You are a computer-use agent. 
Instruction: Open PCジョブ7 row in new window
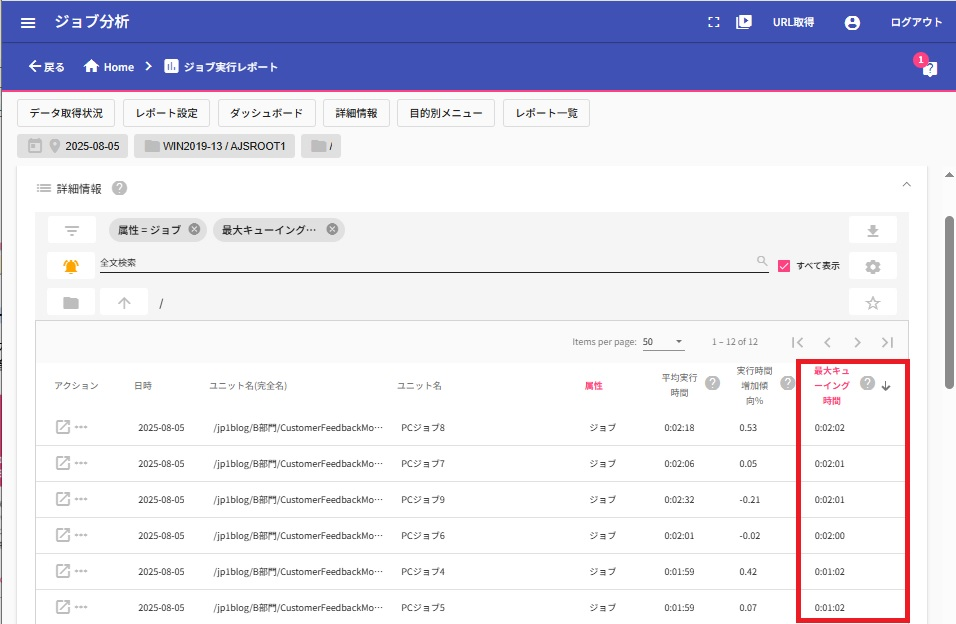[x=63, y=463]
